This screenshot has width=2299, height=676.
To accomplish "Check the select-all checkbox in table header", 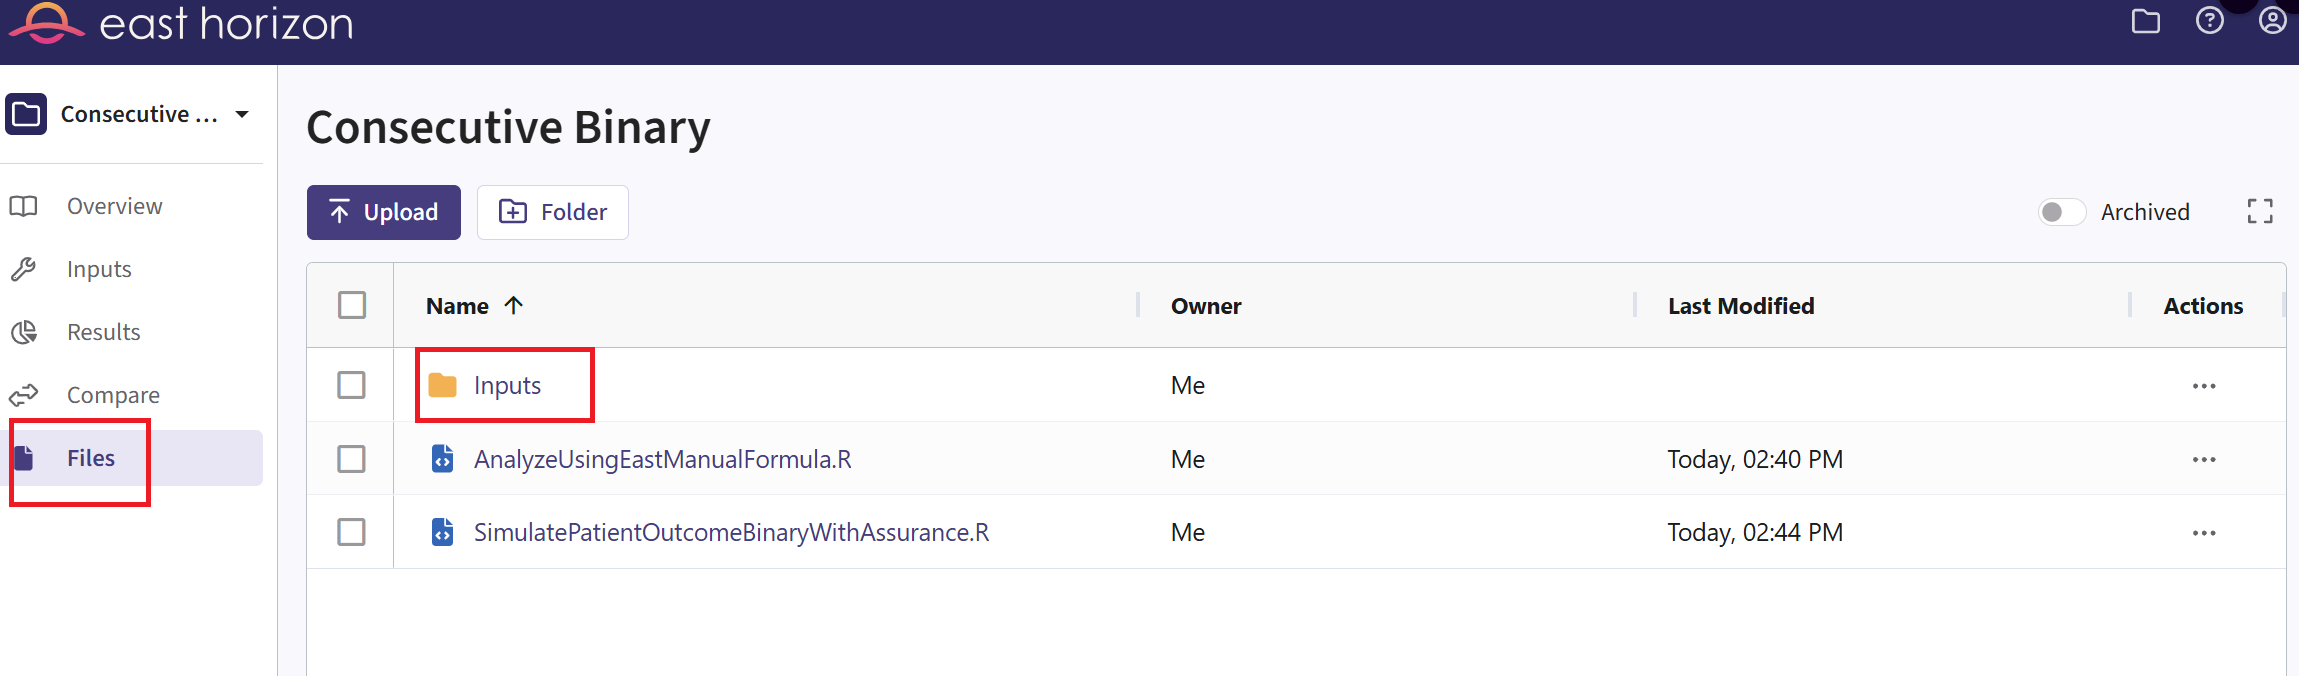I will pos(352,305).
